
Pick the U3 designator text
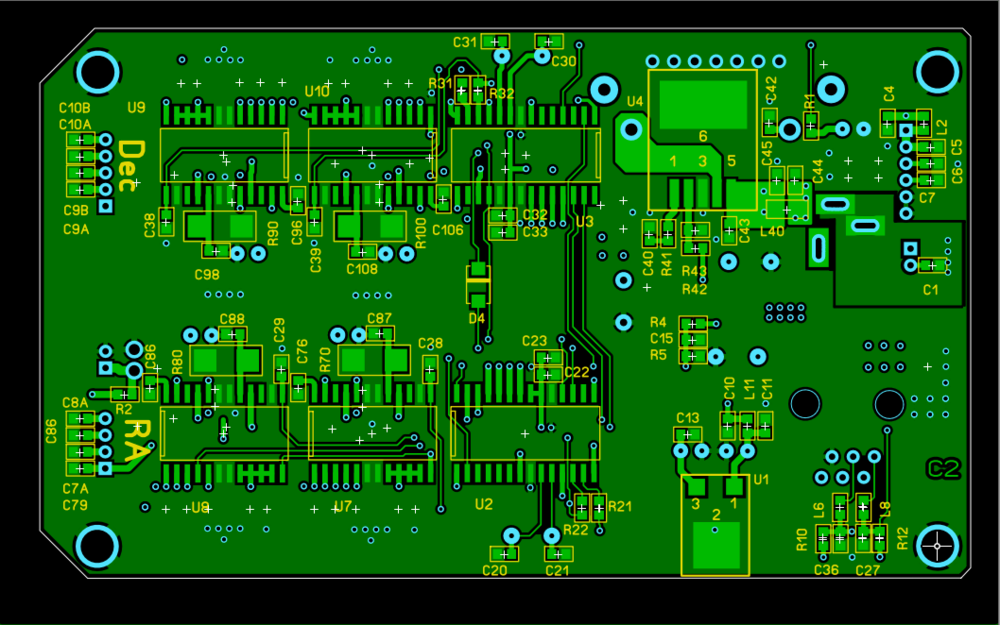point(585,221)
